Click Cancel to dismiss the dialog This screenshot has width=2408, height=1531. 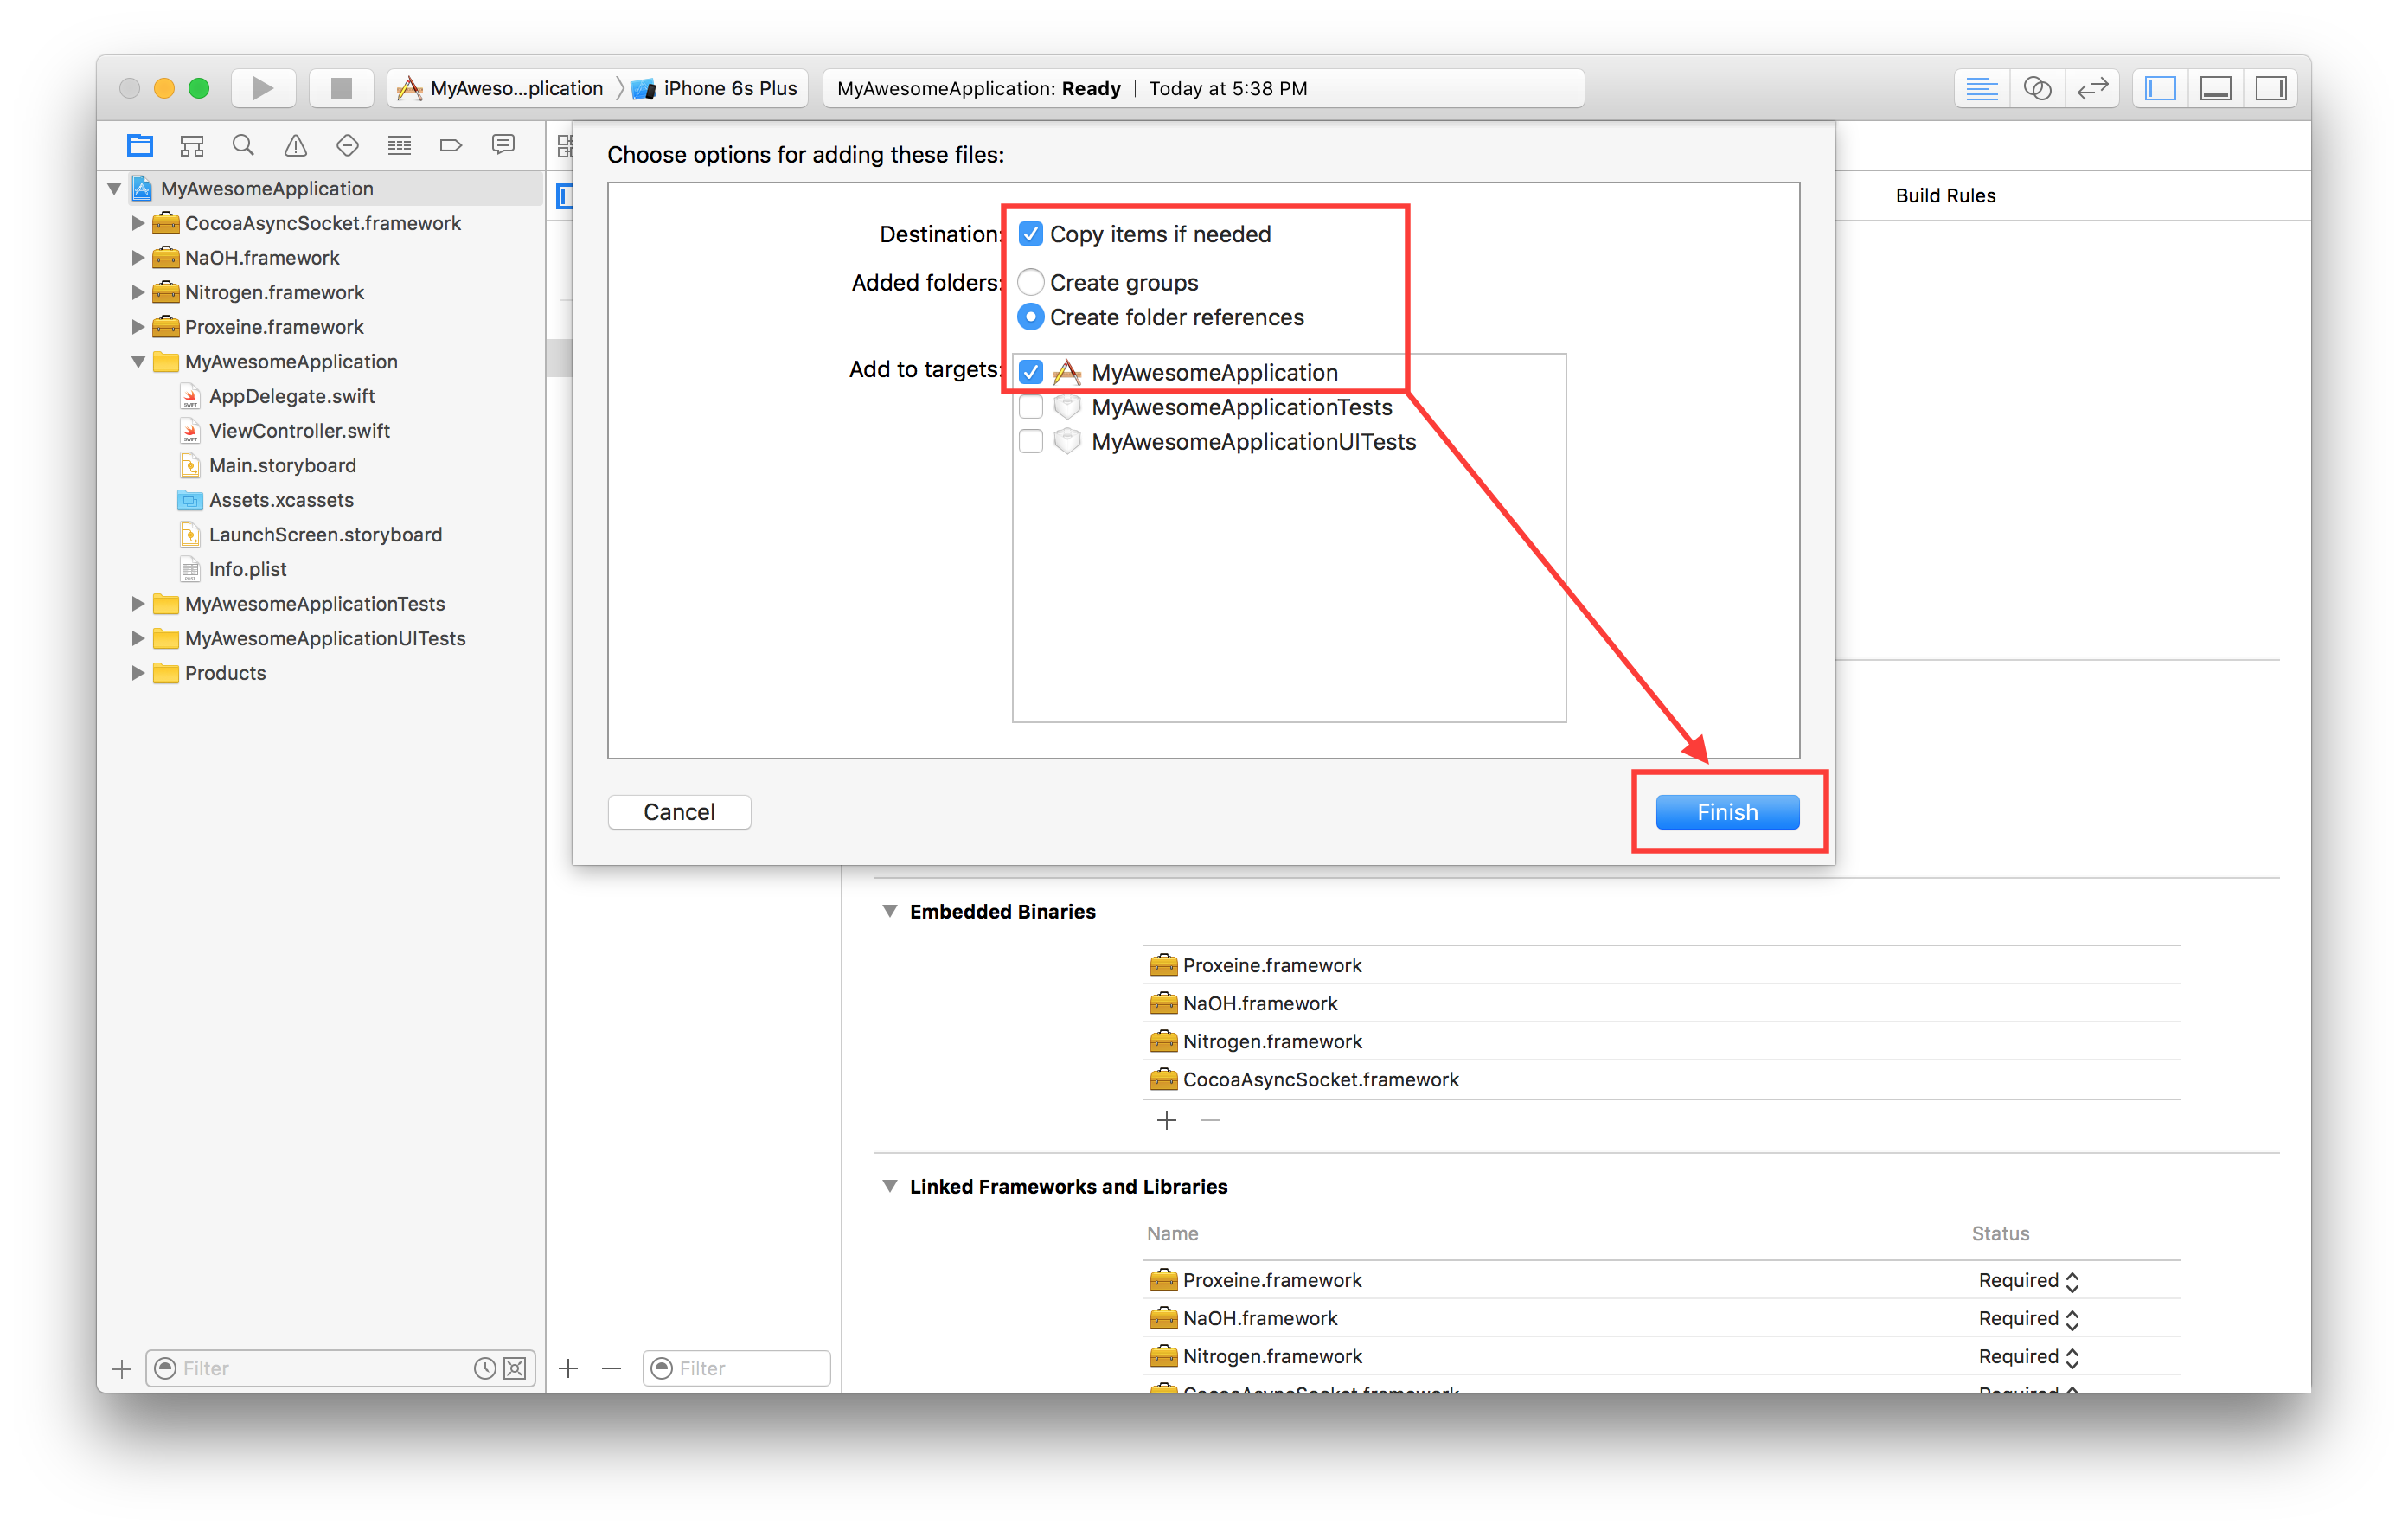[679, 811]
